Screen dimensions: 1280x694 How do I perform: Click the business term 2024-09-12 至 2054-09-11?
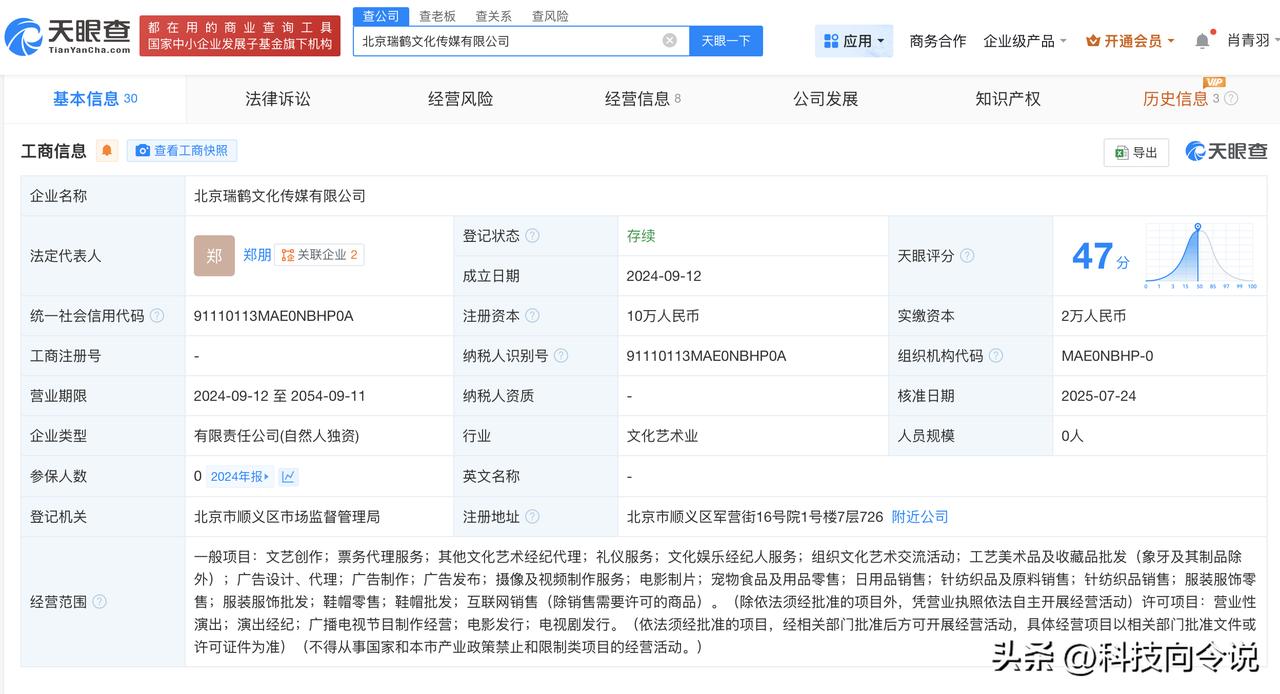click(279, 396)
